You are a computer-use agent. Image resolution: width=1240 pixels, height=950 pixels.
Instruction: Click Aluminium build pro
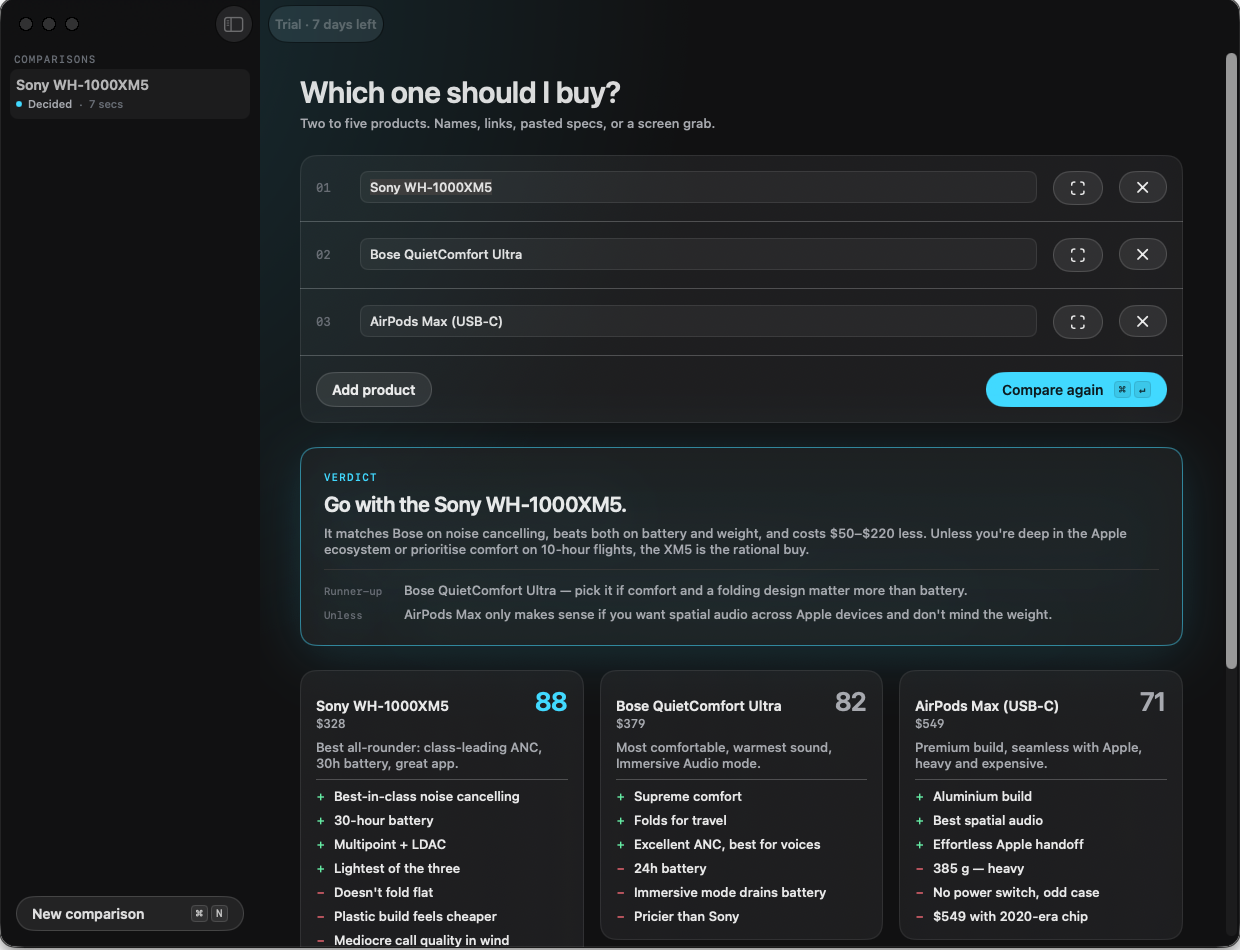[x=982, y=797]
